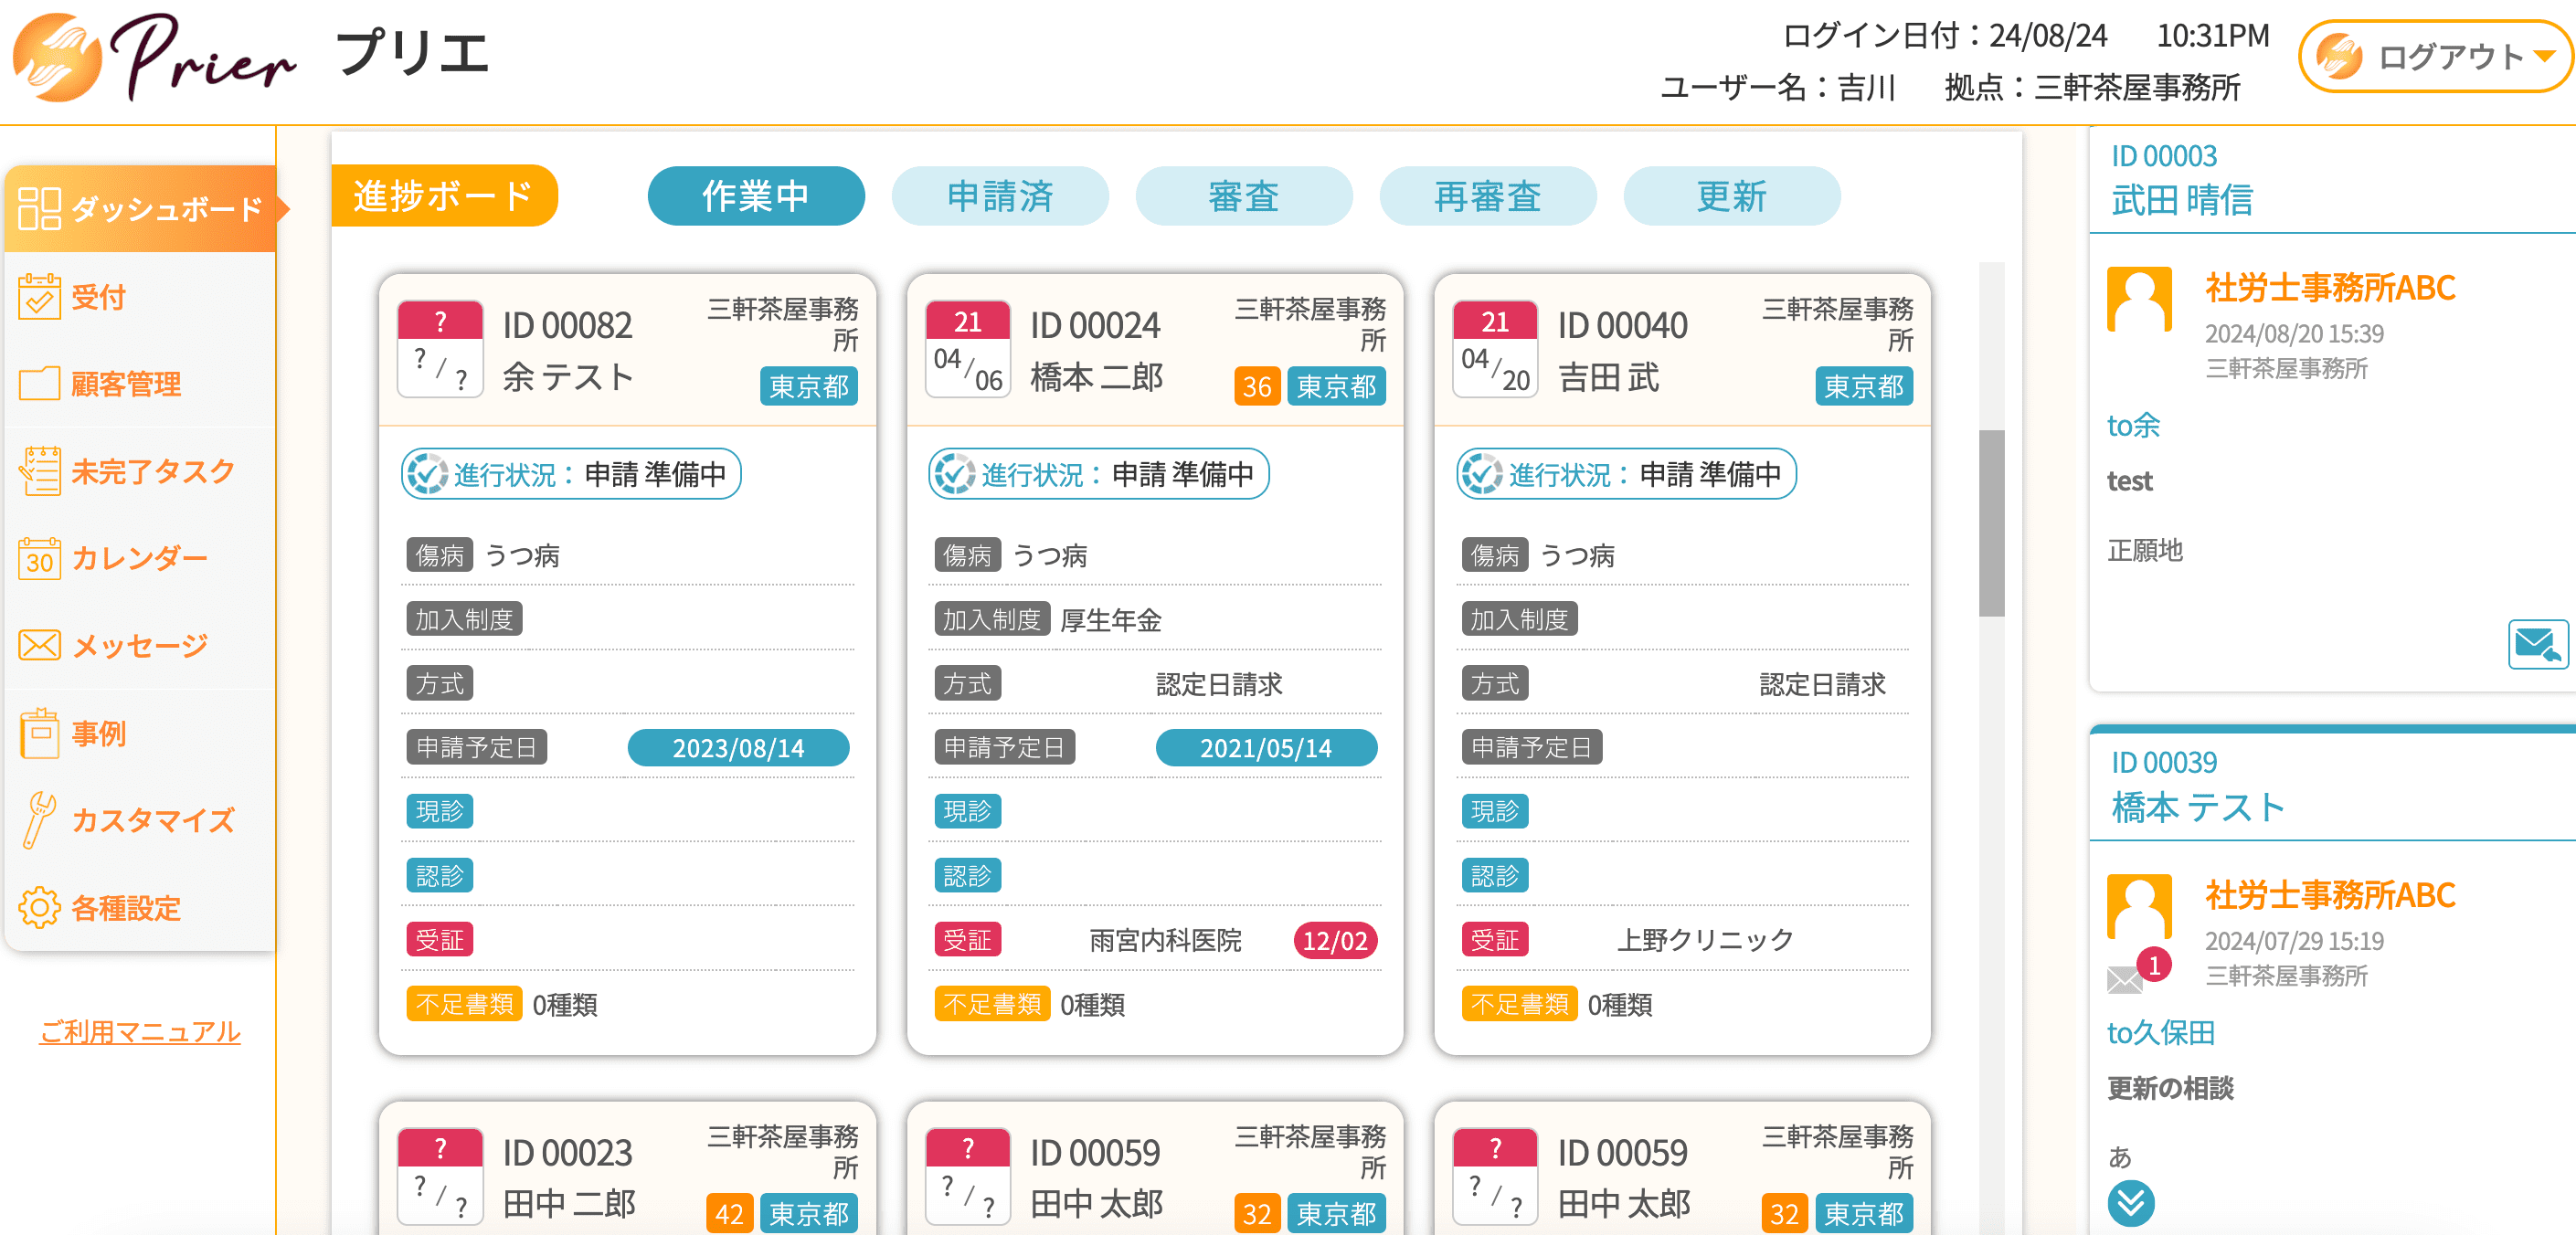The height and width of the screenshot is (1235, 2576).
Task: Click the カスタマイズ wrench icon
Action: [40, 820]
